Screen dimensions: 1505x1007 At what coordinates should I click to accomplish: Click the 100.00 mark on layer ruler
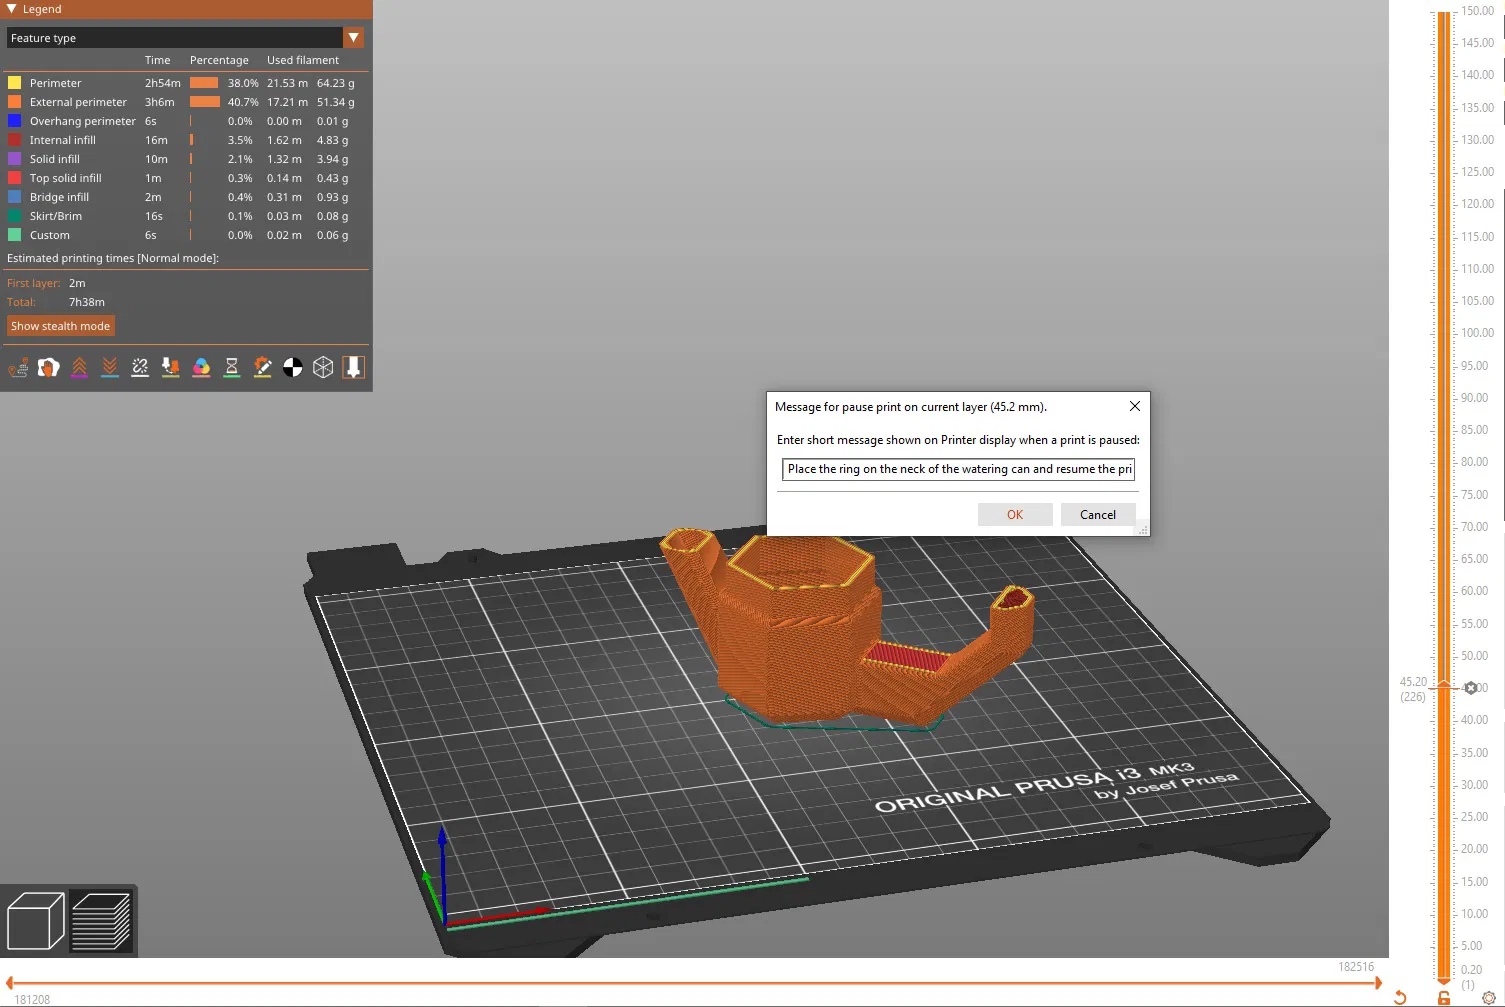(x=1477, y=333)
